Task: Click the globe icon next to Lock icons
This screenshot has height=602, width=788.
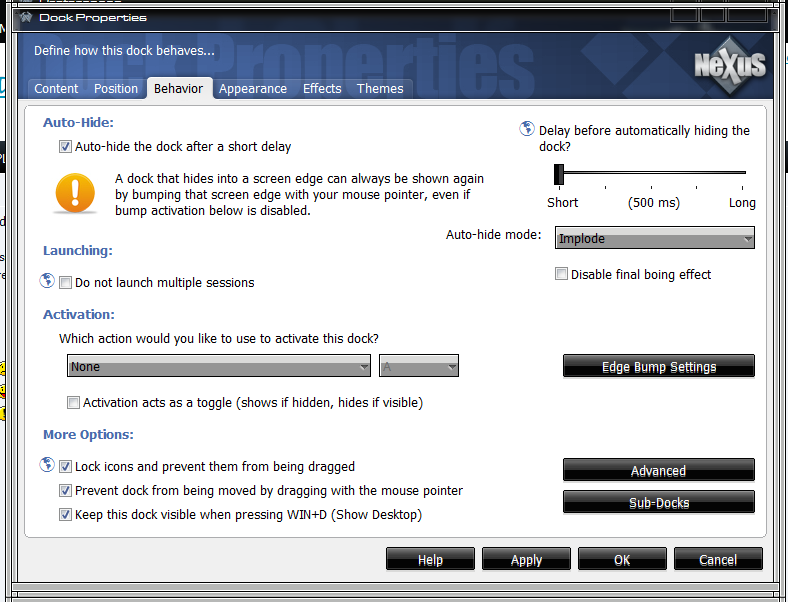Action: [47, 465]
